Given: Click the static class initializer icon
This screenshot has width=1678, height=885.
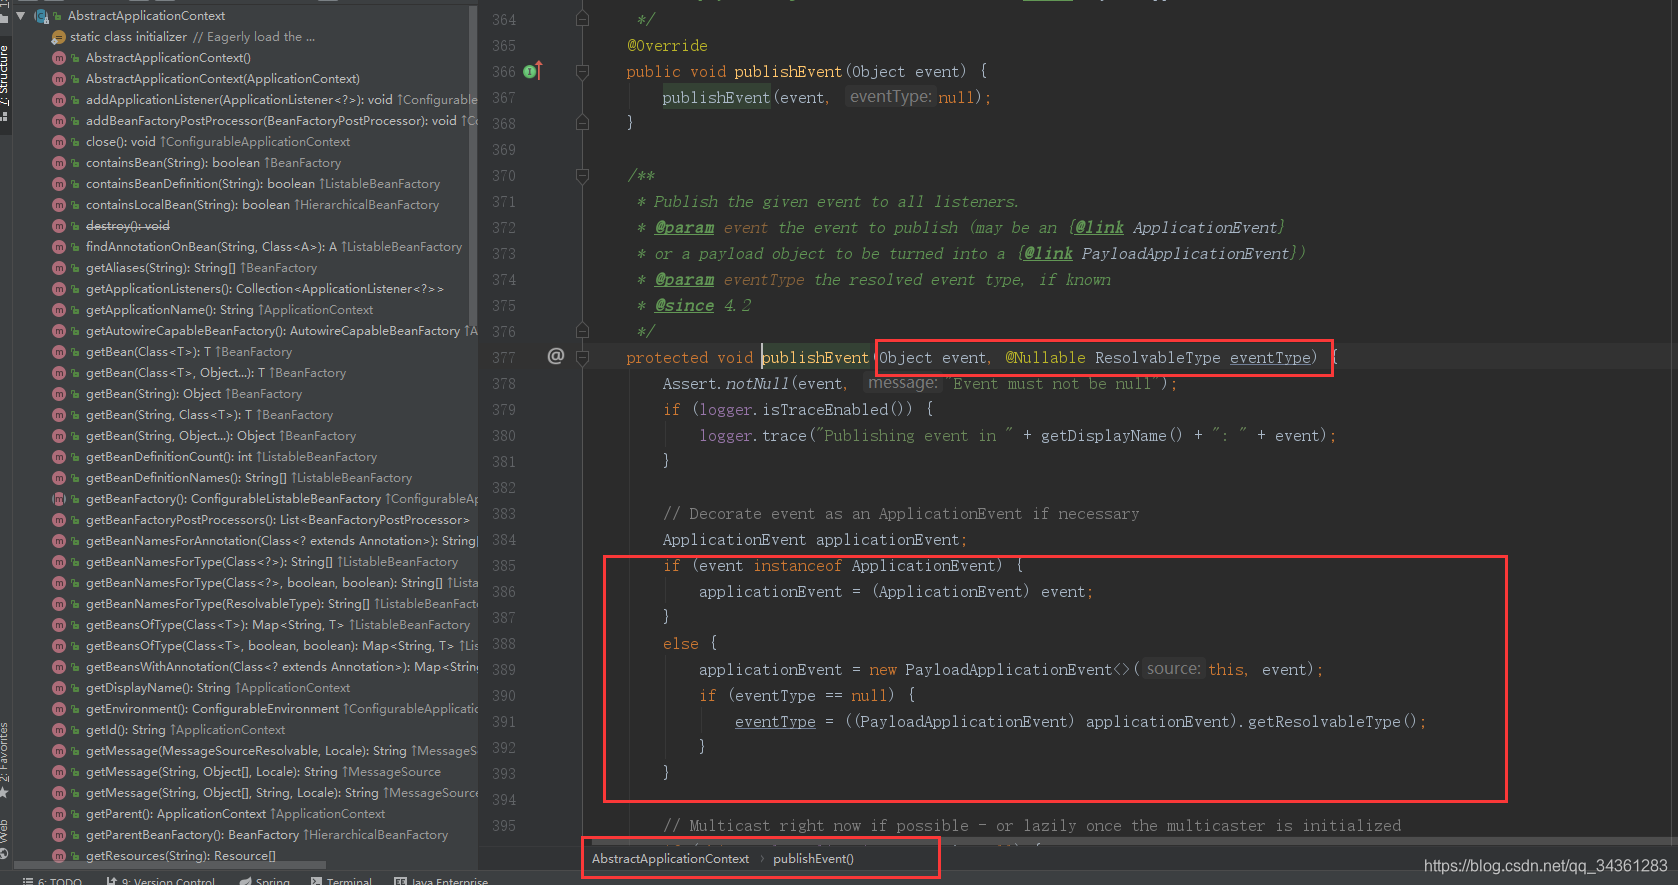Looking at the screenshot, I should click(x=58, y=37).
